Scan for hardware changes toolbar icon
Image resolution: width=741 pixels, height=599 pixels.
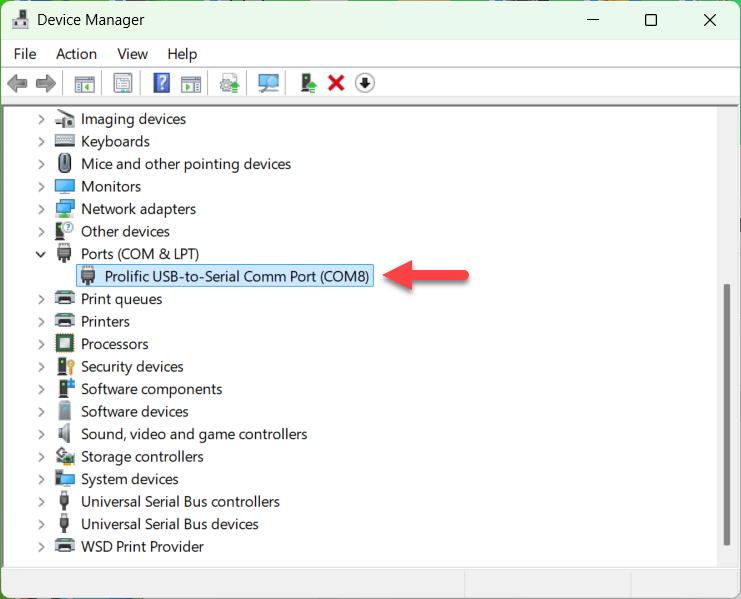[268, 84]
